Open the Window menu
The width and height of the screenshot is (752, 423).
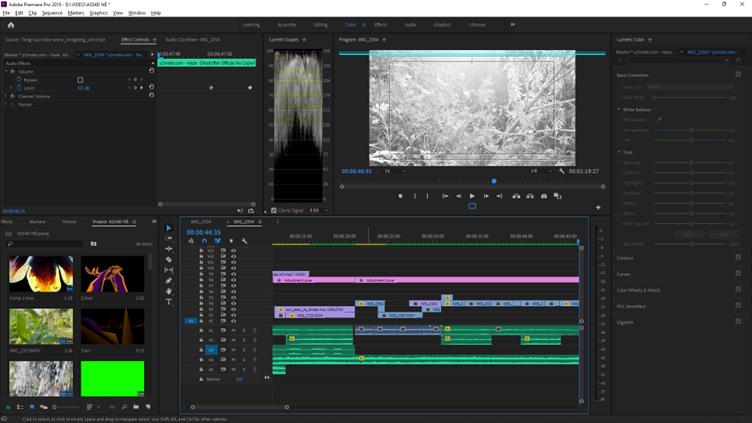point(137,13)
